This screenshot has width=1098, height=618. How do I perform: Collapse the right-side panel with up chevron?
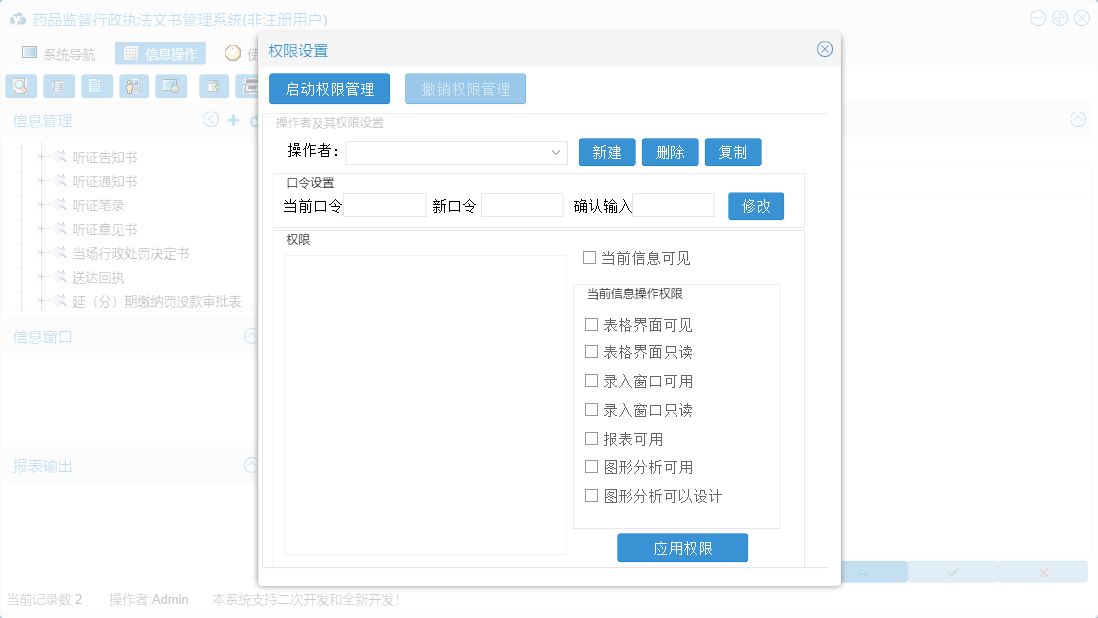pos(1078,120)
